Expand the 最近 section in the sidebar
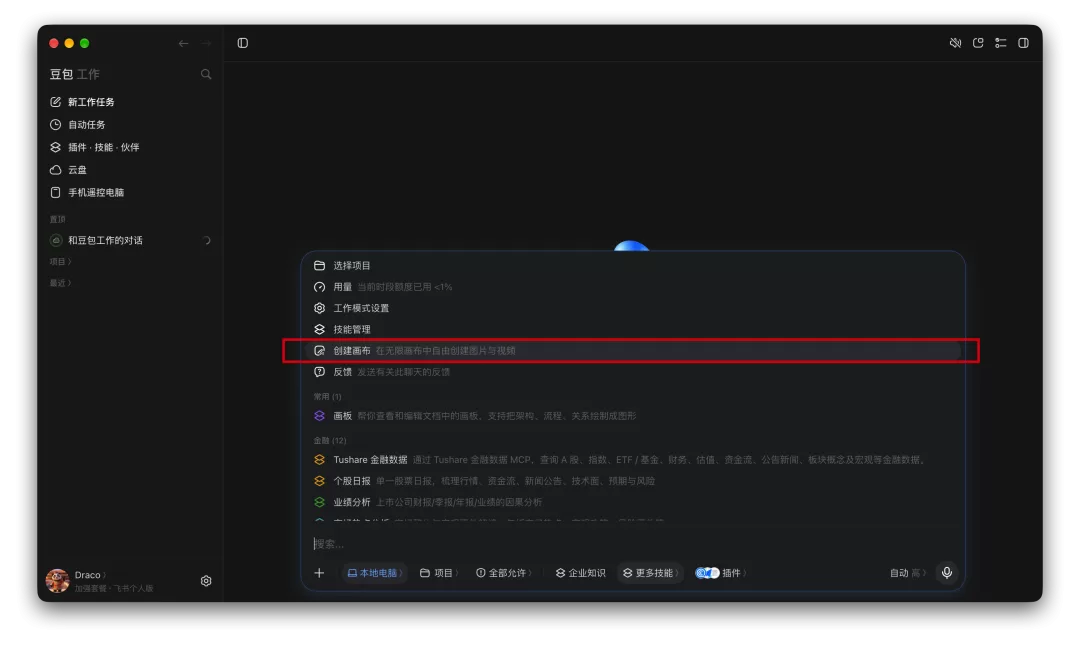Image resolution: width=1080 pixels, height=652 pixels. point(60,283)
